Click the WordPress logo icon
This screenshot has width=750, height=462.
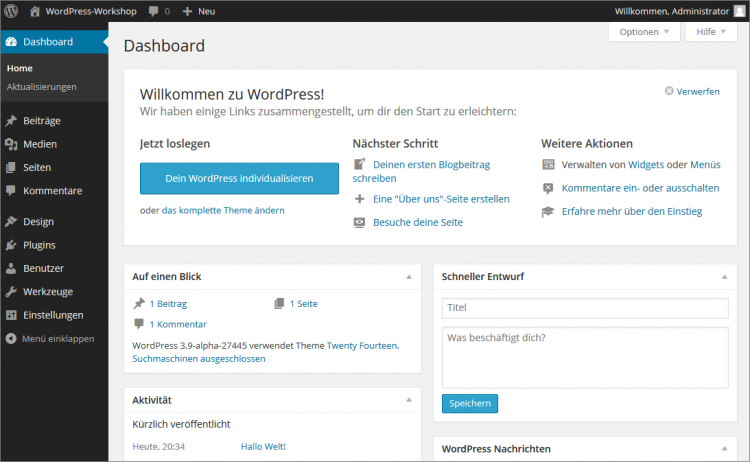(x=10, y=10)
